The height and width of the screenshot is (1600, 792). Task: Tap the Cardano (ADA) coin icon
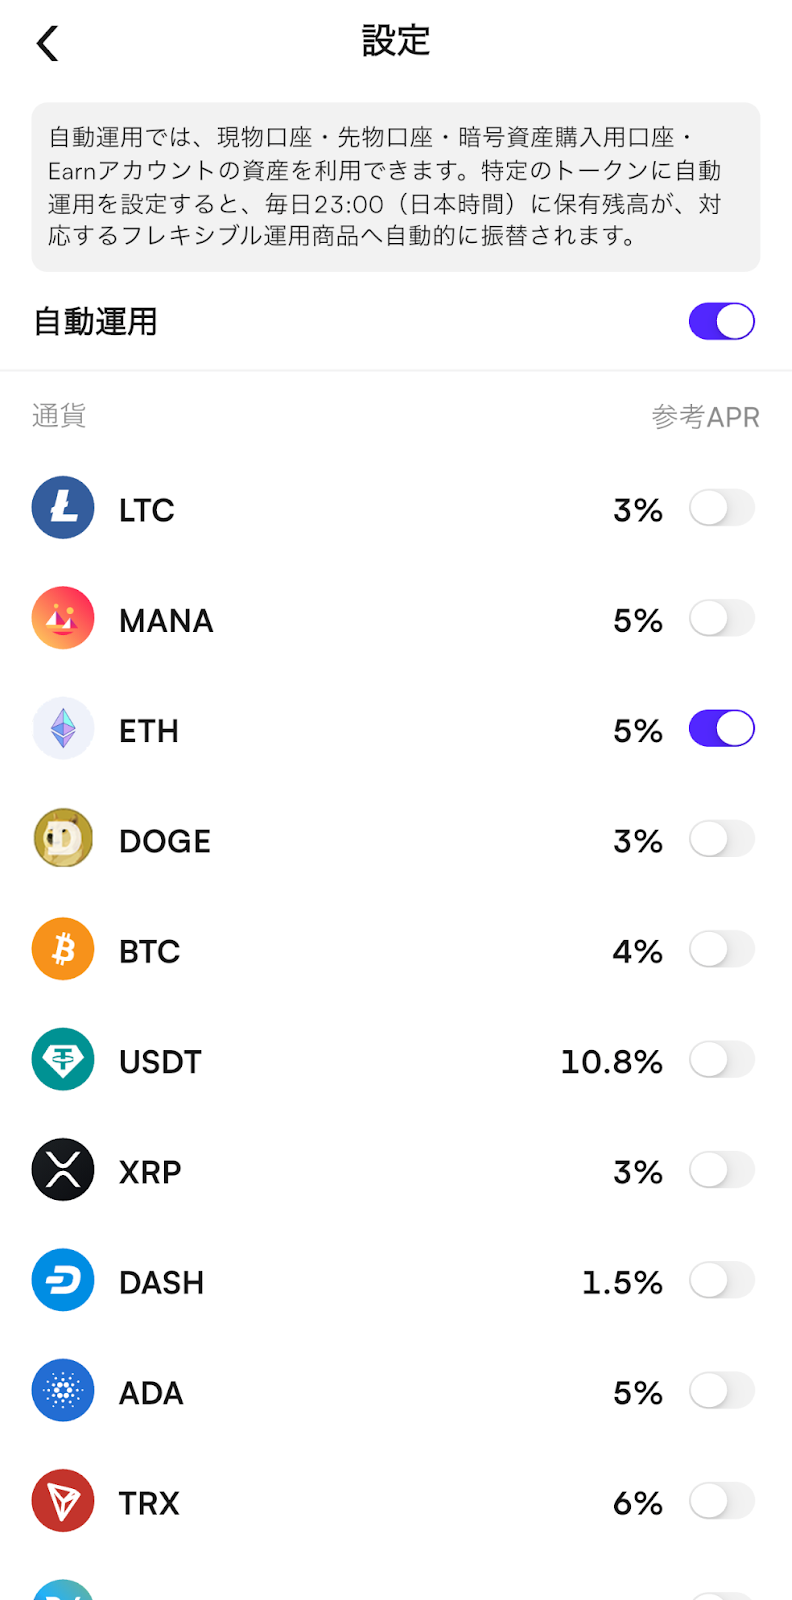pyautogui.click(x=63, y=1391)
